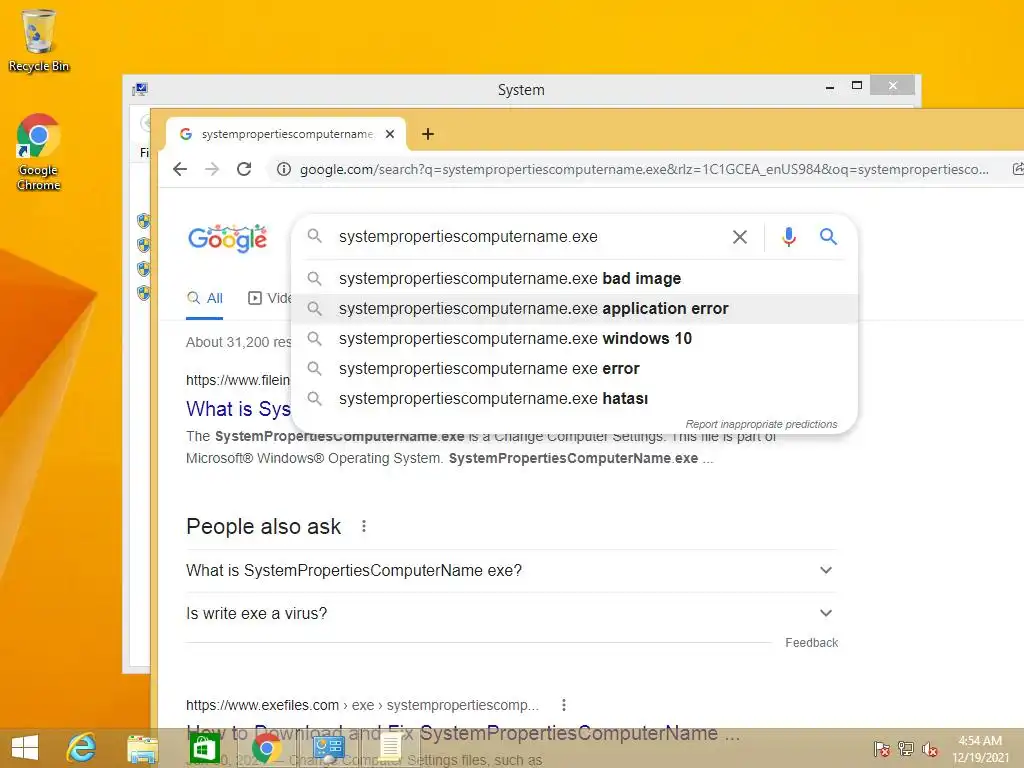Viewport: 1024px width, 768px height.
Task: Click share icon at address bar end
Action: (1017, 169)
